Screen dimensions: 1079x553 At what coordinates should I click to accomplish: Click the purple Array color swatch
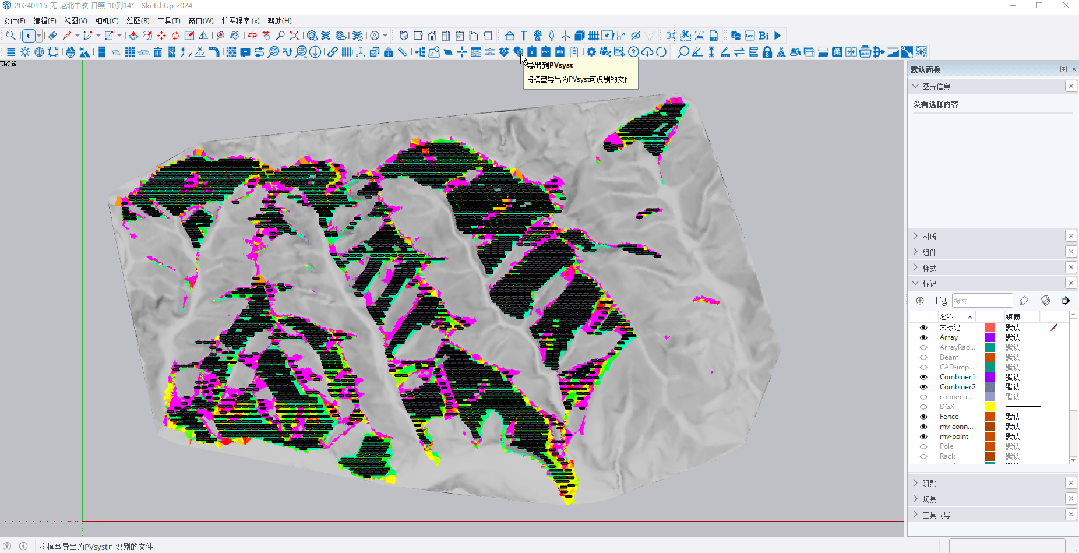tap(990, 338)
